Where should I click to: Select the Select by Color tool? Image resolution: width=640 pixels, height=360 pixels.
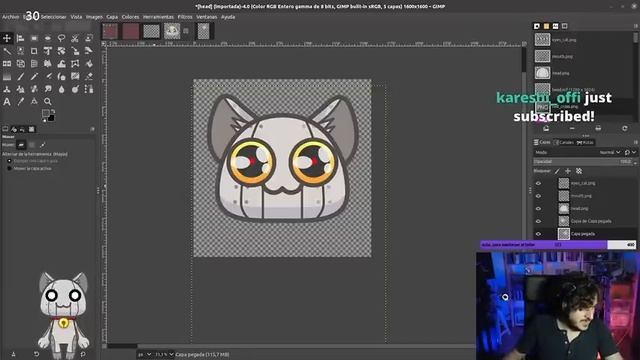(x=20, y=51)
